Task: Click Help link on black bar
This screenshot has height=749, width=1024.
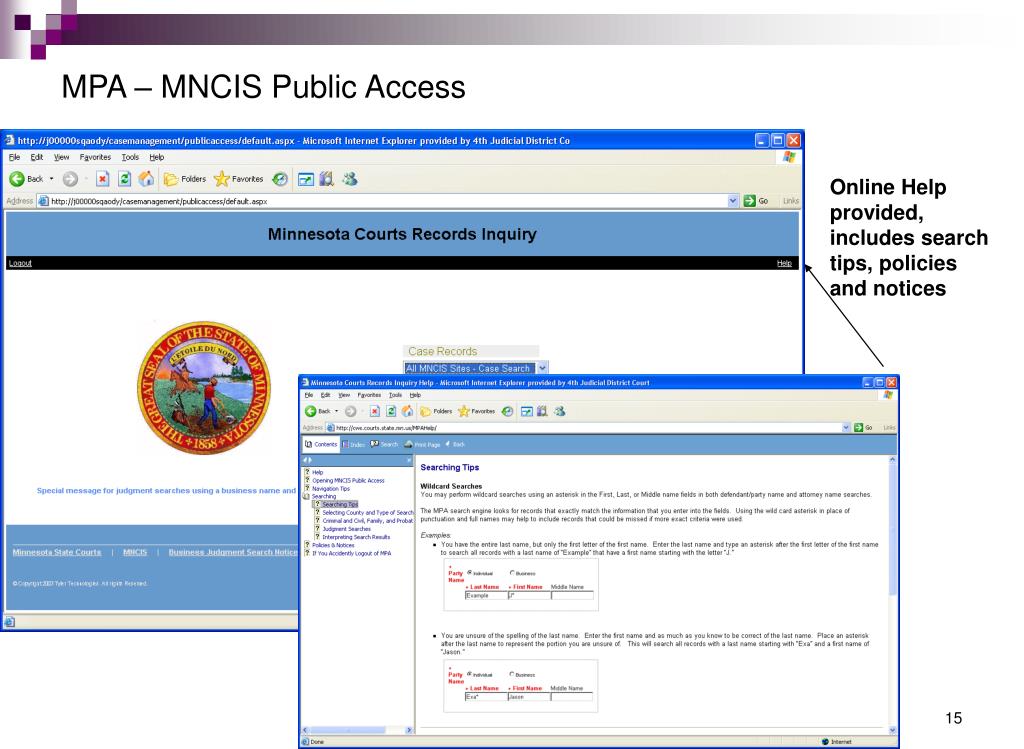Action: click(x=784, y=263)
